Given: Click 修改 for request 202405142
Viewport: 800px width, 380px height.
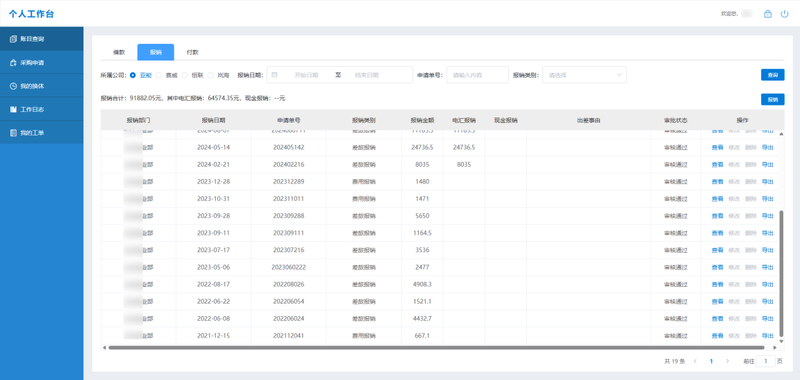Looking at the screenshot, I should click(x=734, y=147).
